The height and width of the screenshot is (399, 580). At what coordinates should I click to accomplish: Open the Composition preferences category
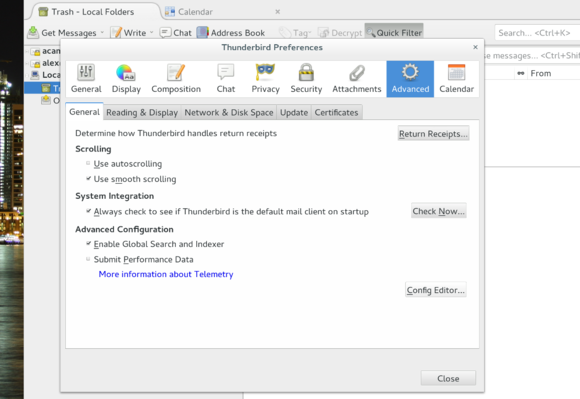pyautogui.click(x=176, y=79)
